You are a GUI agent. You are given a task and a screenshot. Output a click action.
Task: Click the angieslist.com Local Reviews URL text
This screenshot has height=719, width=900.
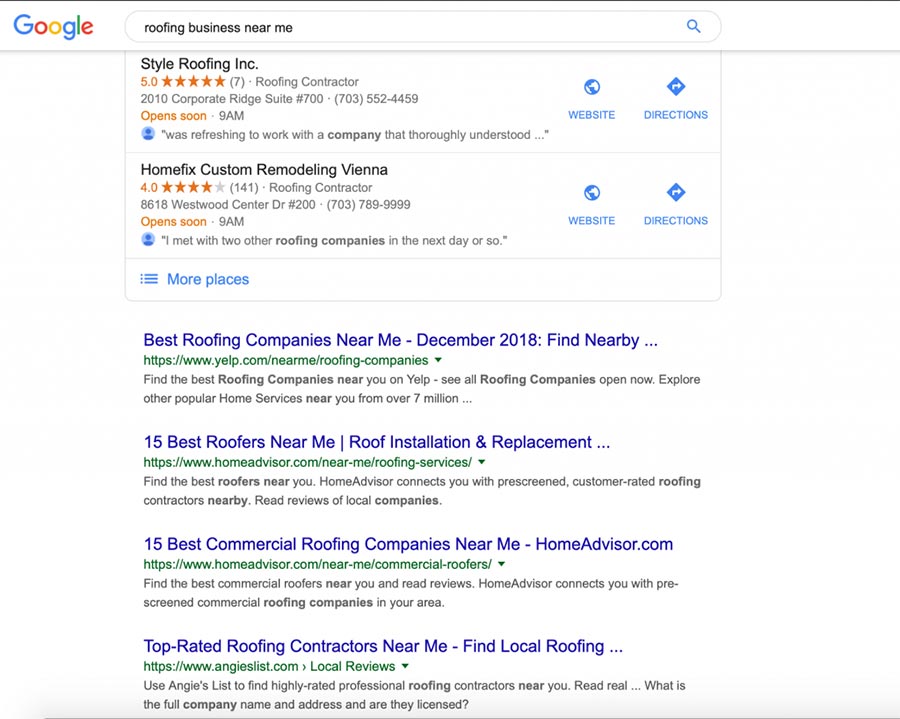(269, 667)
